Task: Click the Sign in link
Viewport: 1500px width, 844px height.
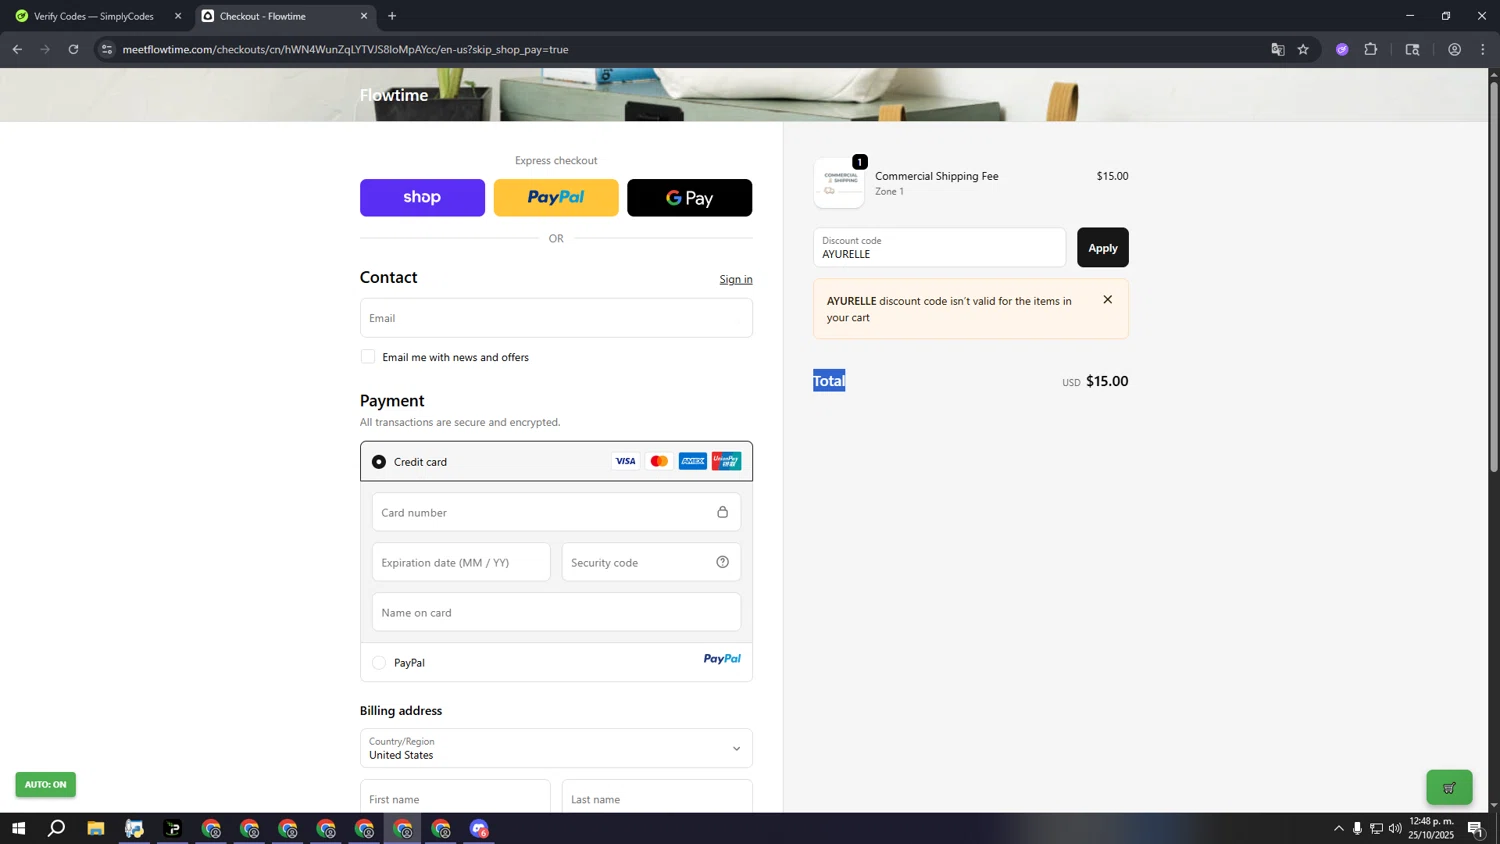Action: [x=736, y=279]
